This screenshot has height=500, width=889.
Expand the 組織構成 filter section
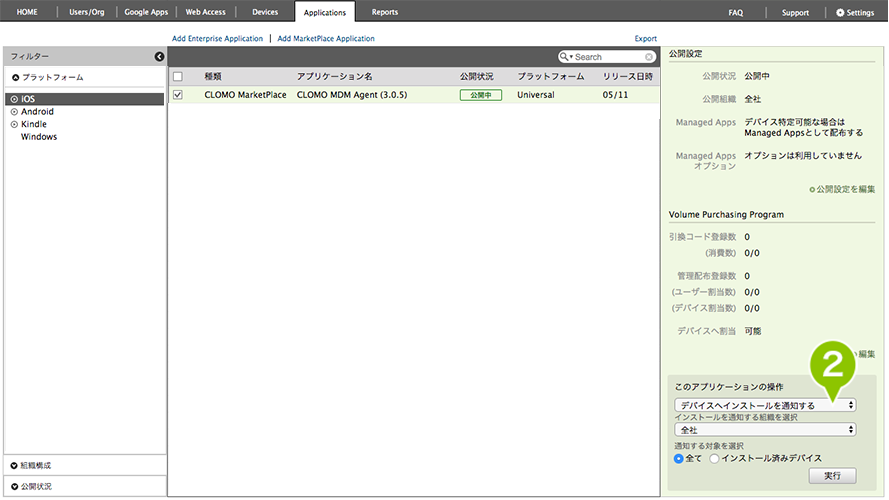pyautogui.click(x=14, y=466)
